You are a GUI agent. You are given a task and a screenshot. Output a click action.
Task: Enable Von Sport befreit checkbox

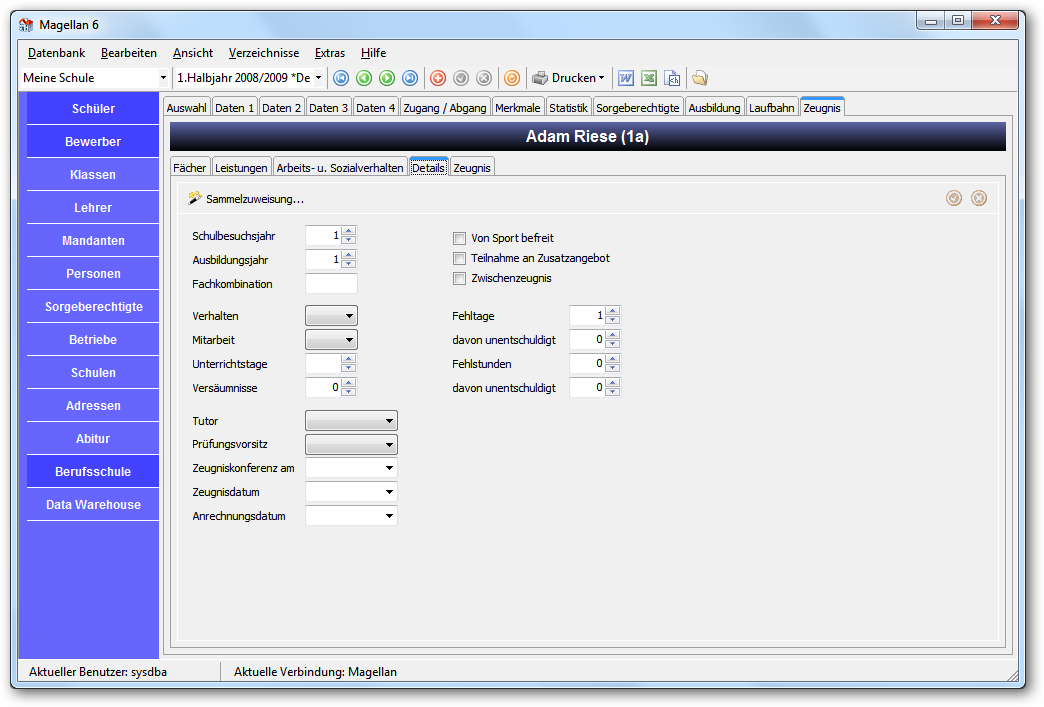459,238
